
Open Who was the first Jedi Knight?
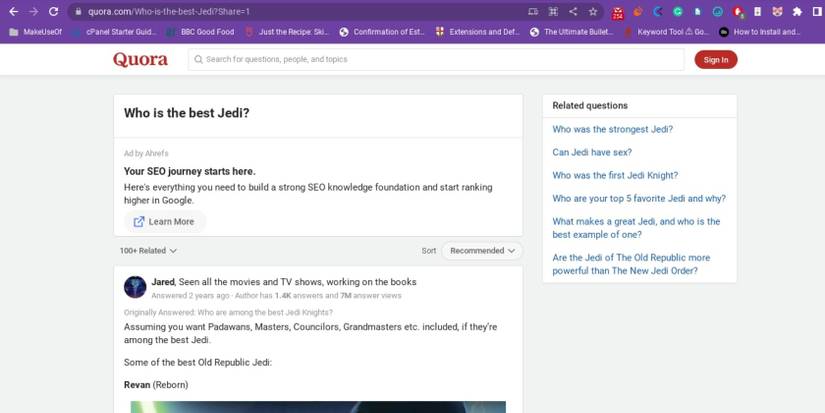(x=615, y=175)
